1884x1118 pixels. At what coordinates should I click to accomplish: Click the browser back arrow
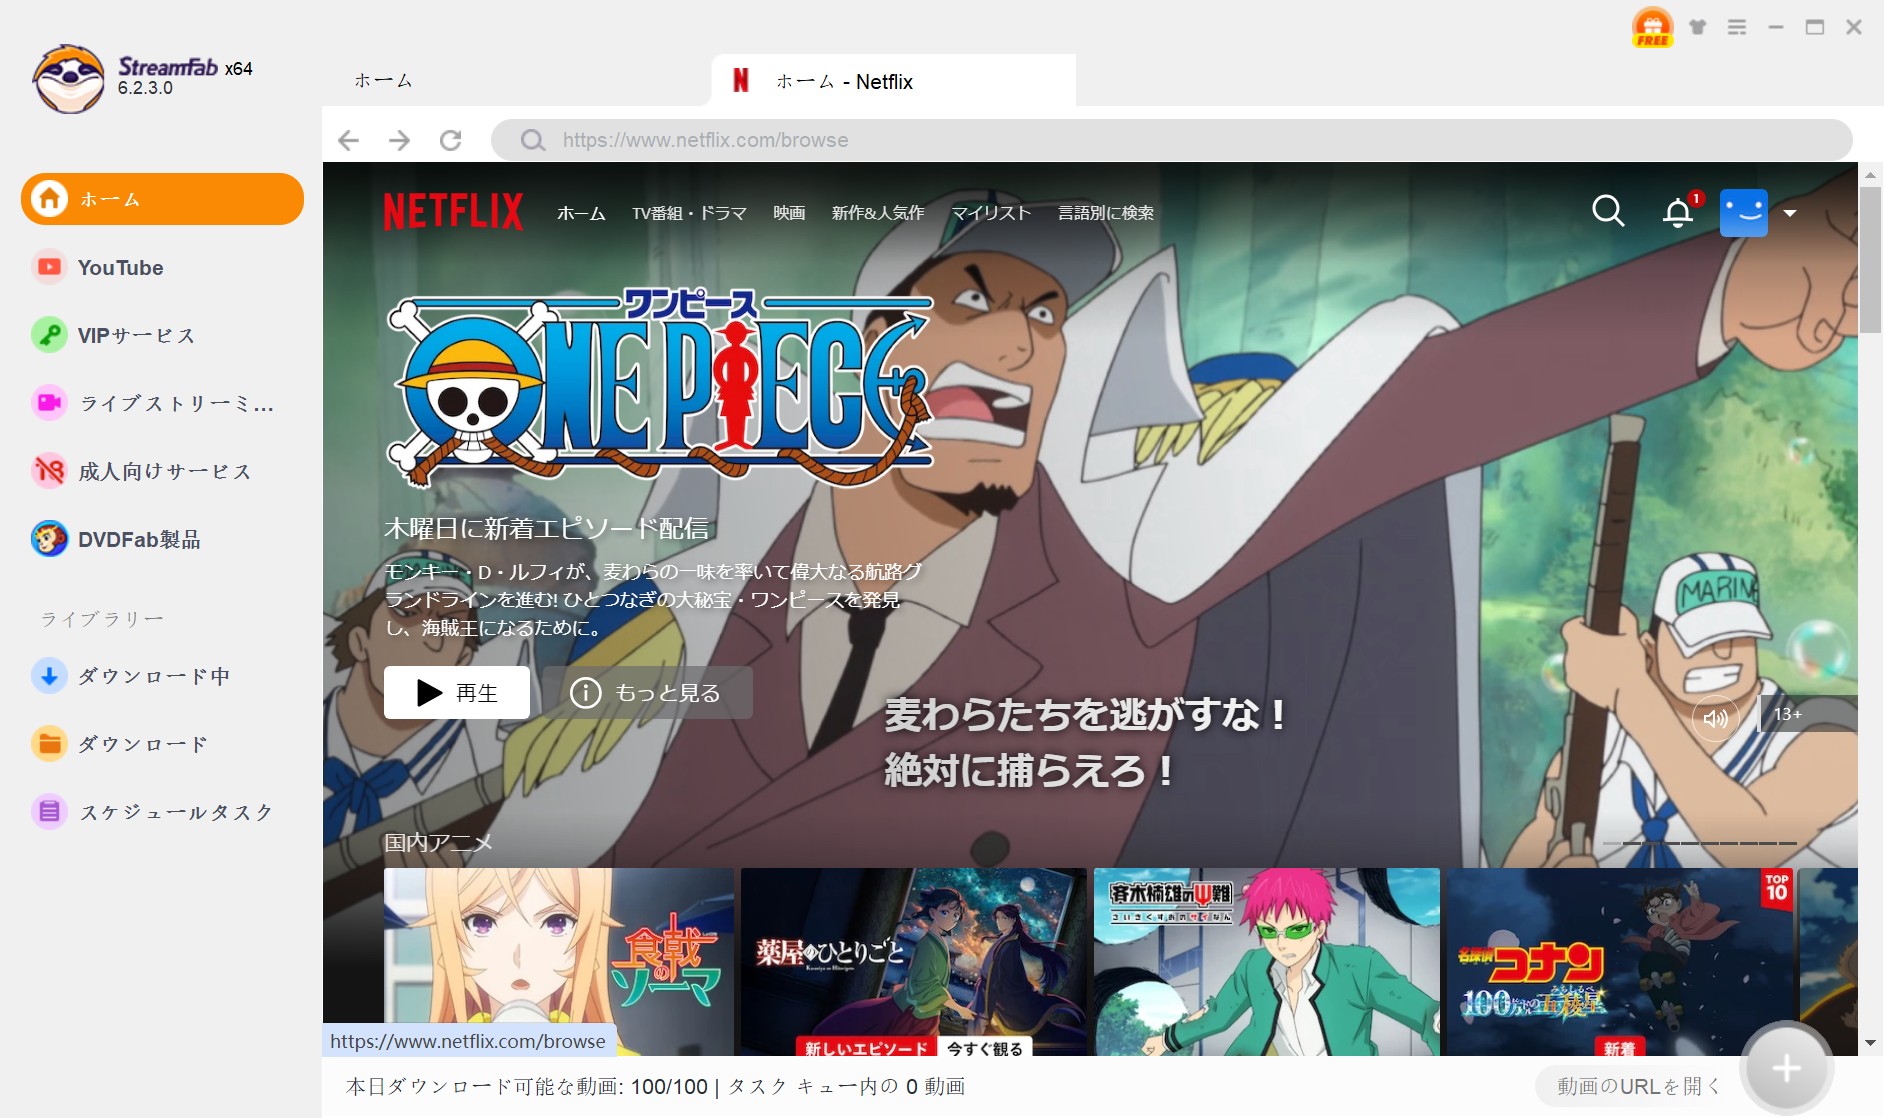point(348,140)
